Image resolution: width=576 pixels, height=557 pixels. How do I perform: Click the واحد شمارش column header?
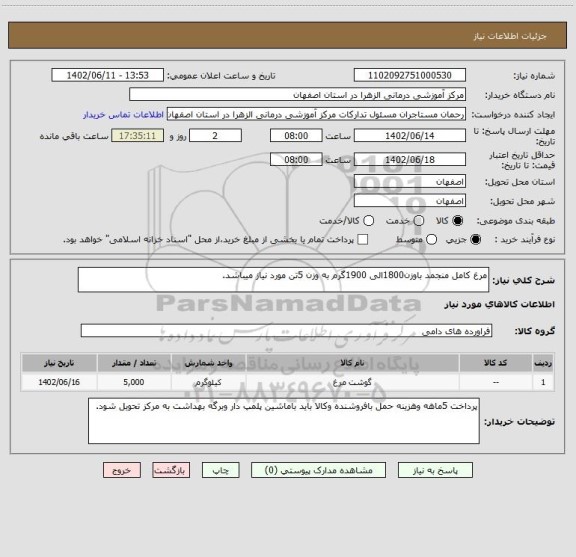tap(208, 363)
